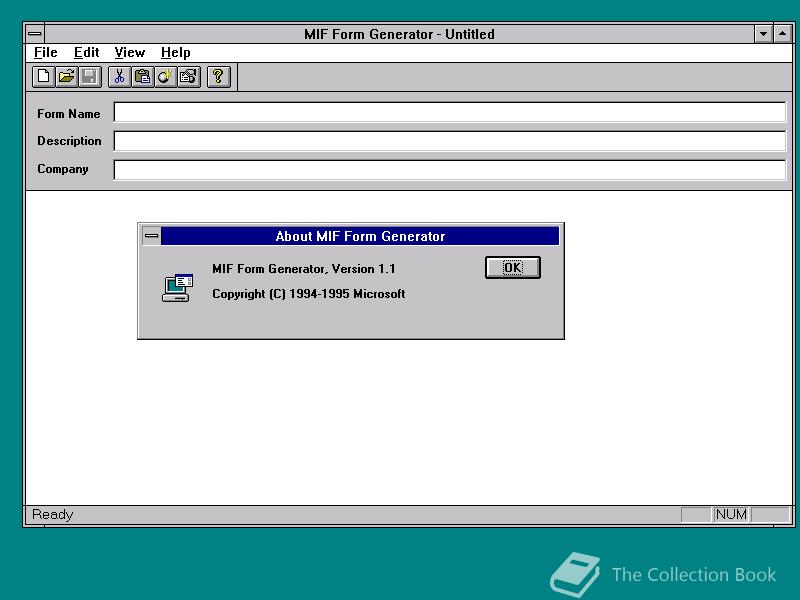The width and height of the screenshot is (800, 600).
Task: Click the Description input field
Action: click(449, 141)
